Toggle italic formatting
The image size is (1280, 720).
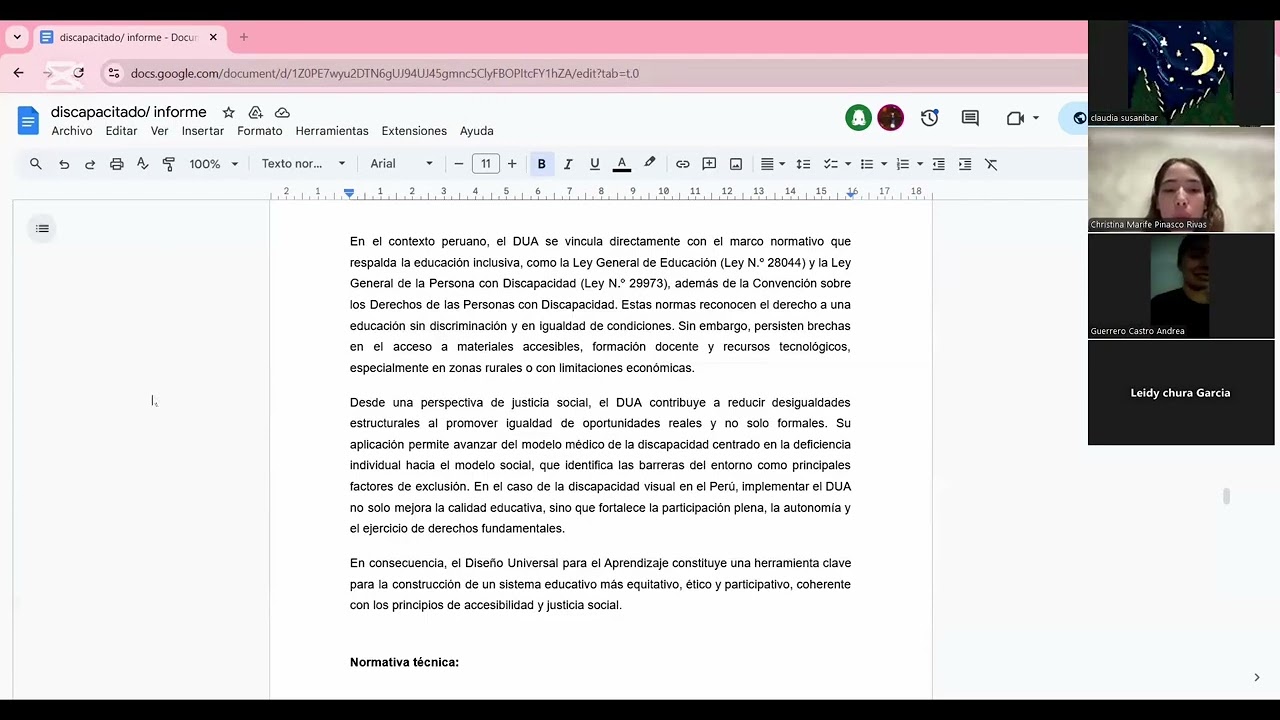(x=568, y=164)
